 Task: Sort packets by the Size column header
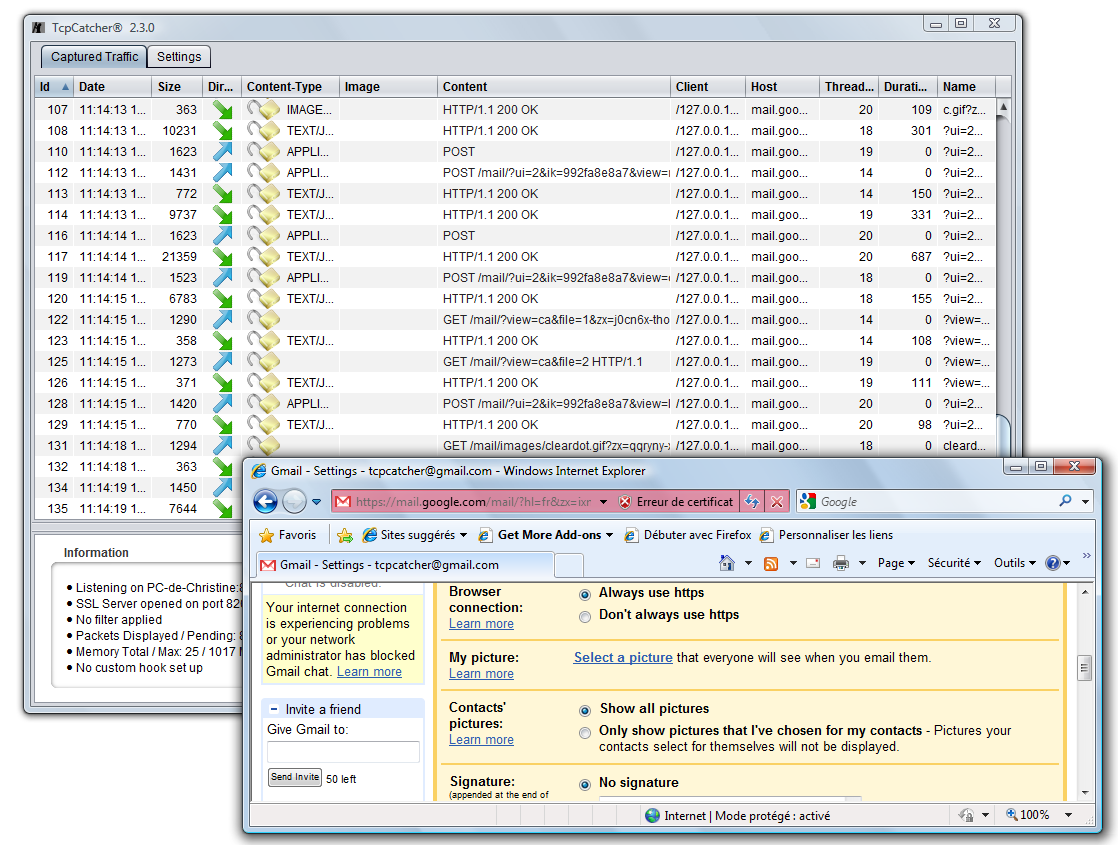(x=177, y=86)
